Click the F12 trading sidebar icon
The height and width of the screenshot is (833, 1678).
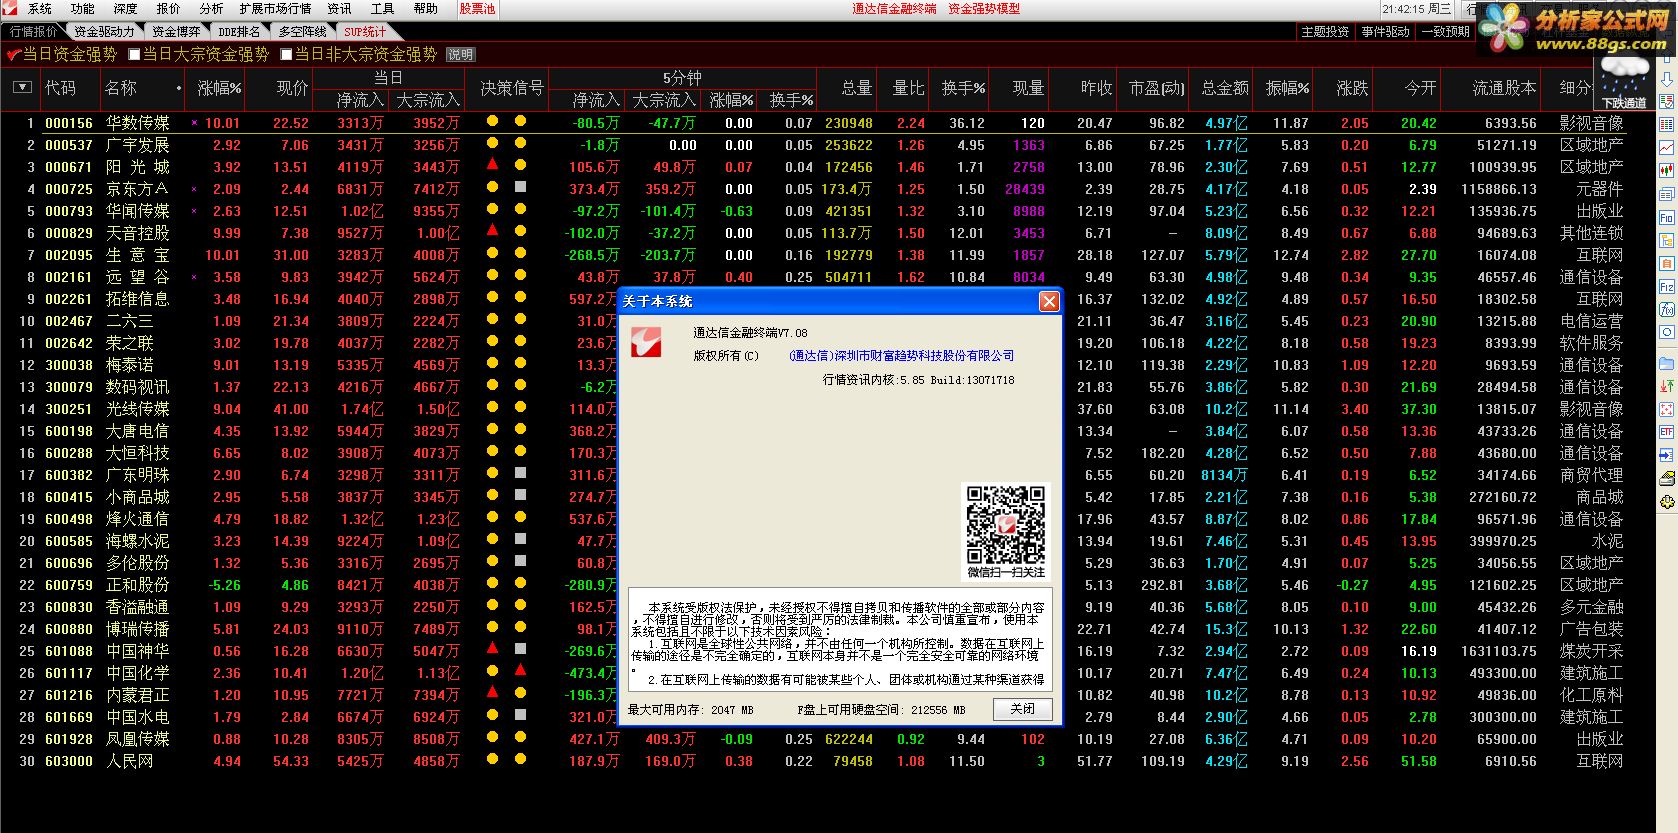click(1666, 286)
